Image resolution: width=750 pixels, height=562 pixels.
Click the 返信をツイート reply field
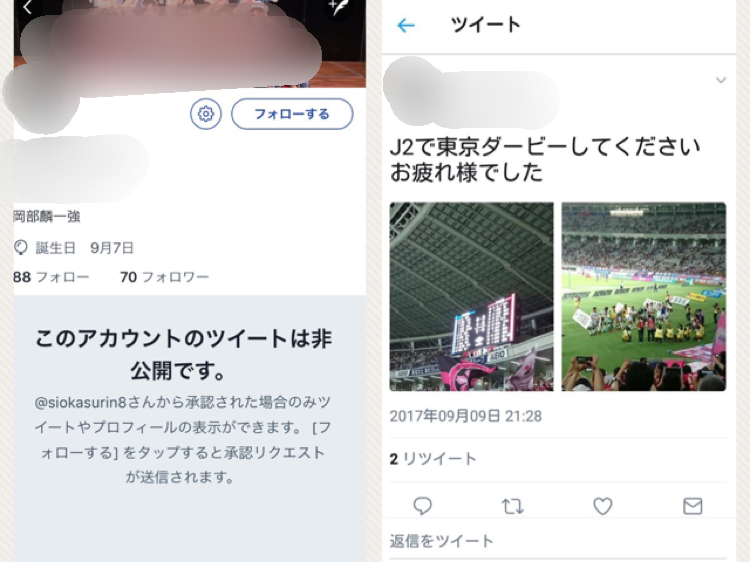[x=558, y=541]
